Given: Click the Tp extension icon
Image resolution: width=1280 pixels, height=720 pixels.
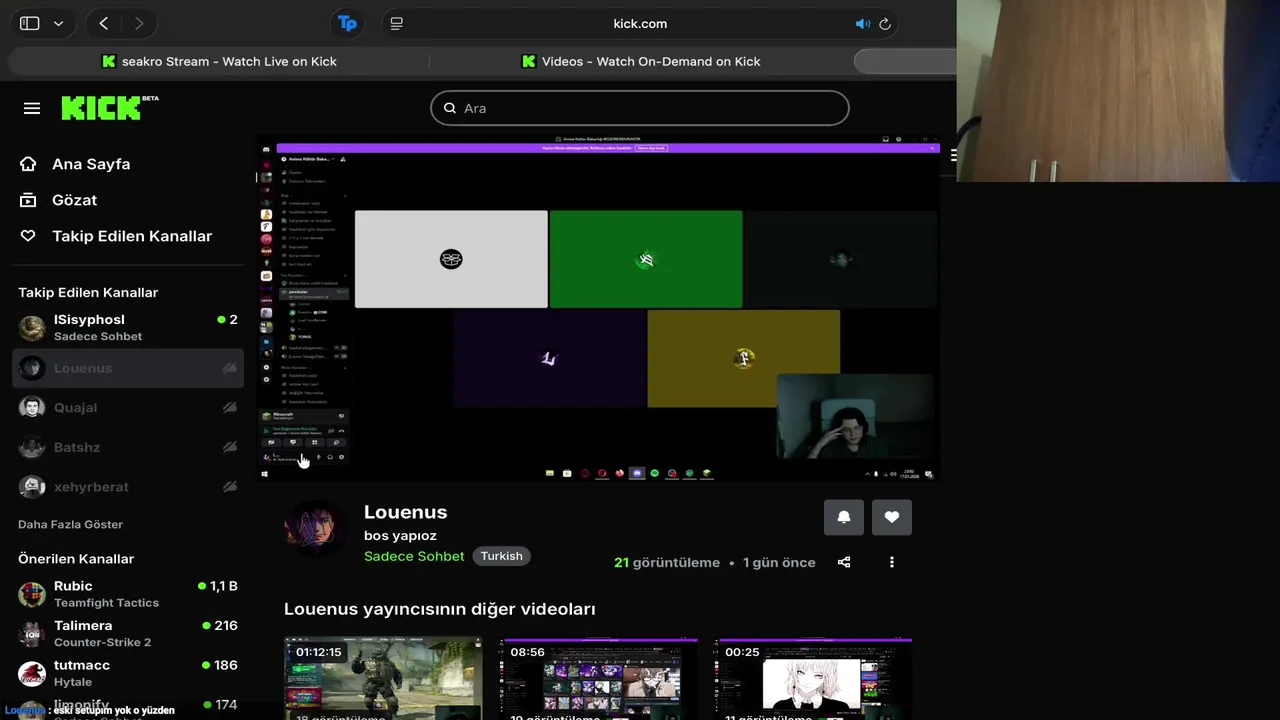Looking at the screenshot, I should [347, 23].
